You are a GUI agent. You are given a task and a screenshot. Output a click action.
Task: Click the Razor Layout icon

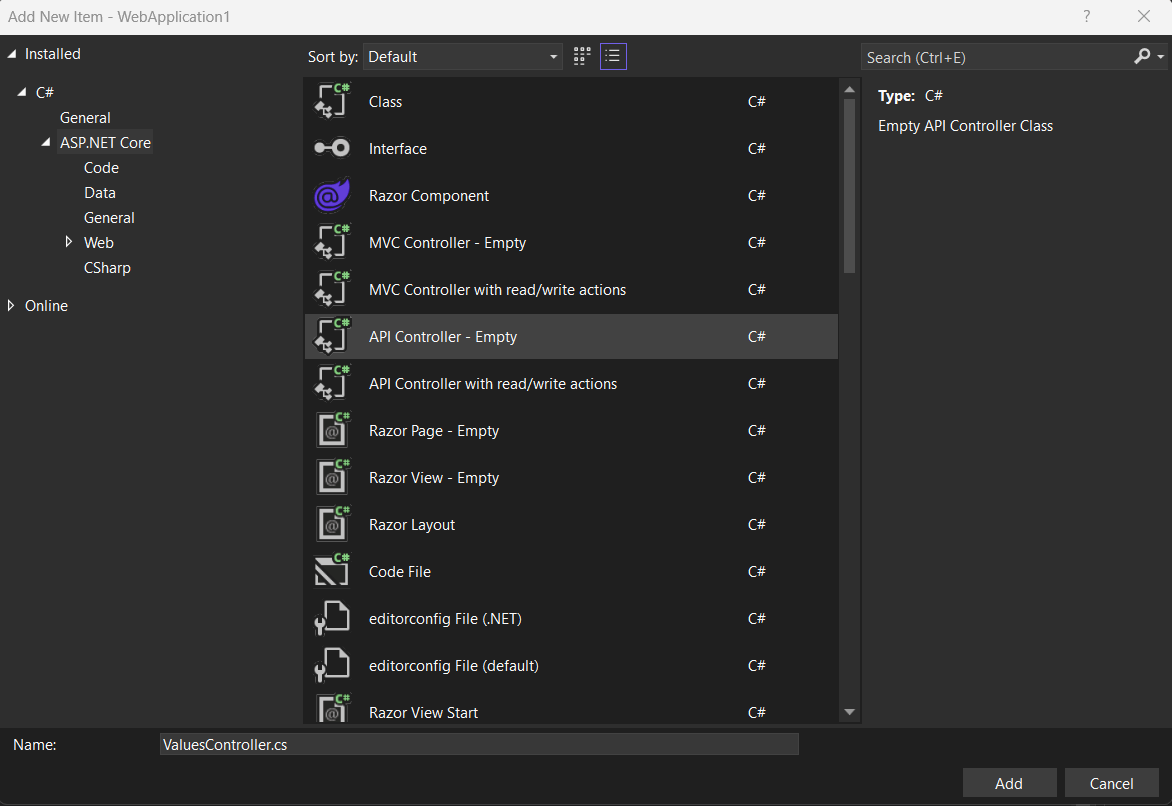click(332, 524)
